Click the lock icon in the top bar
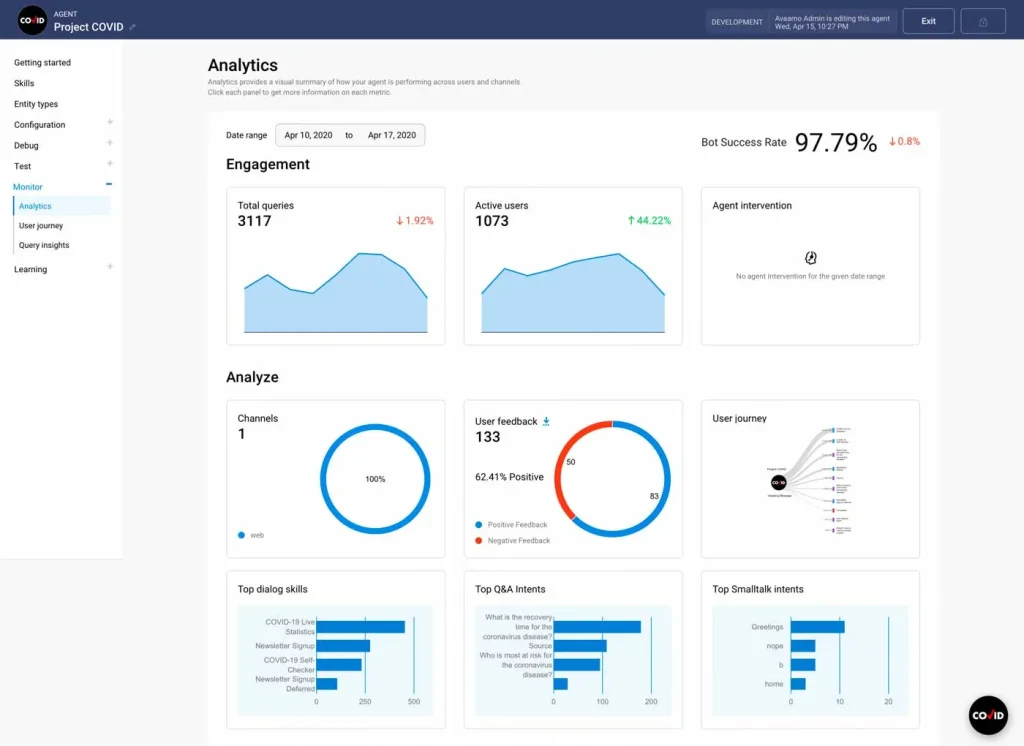This screenshot has height=746, width=1024. coord(983,20)
